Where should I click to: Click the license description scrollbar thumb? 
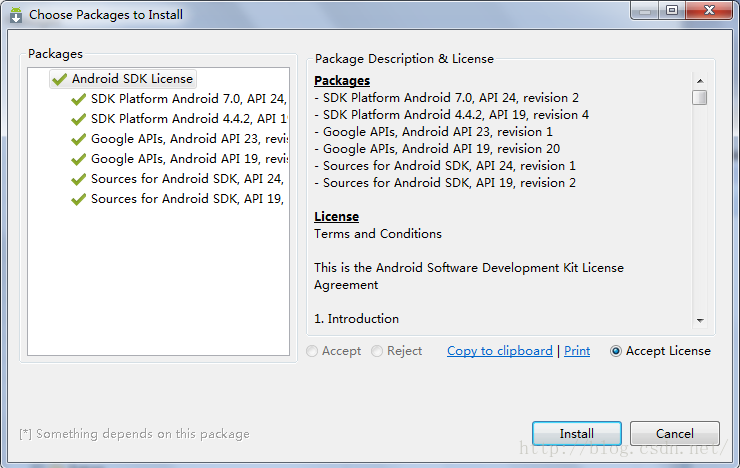pos(700,98)
